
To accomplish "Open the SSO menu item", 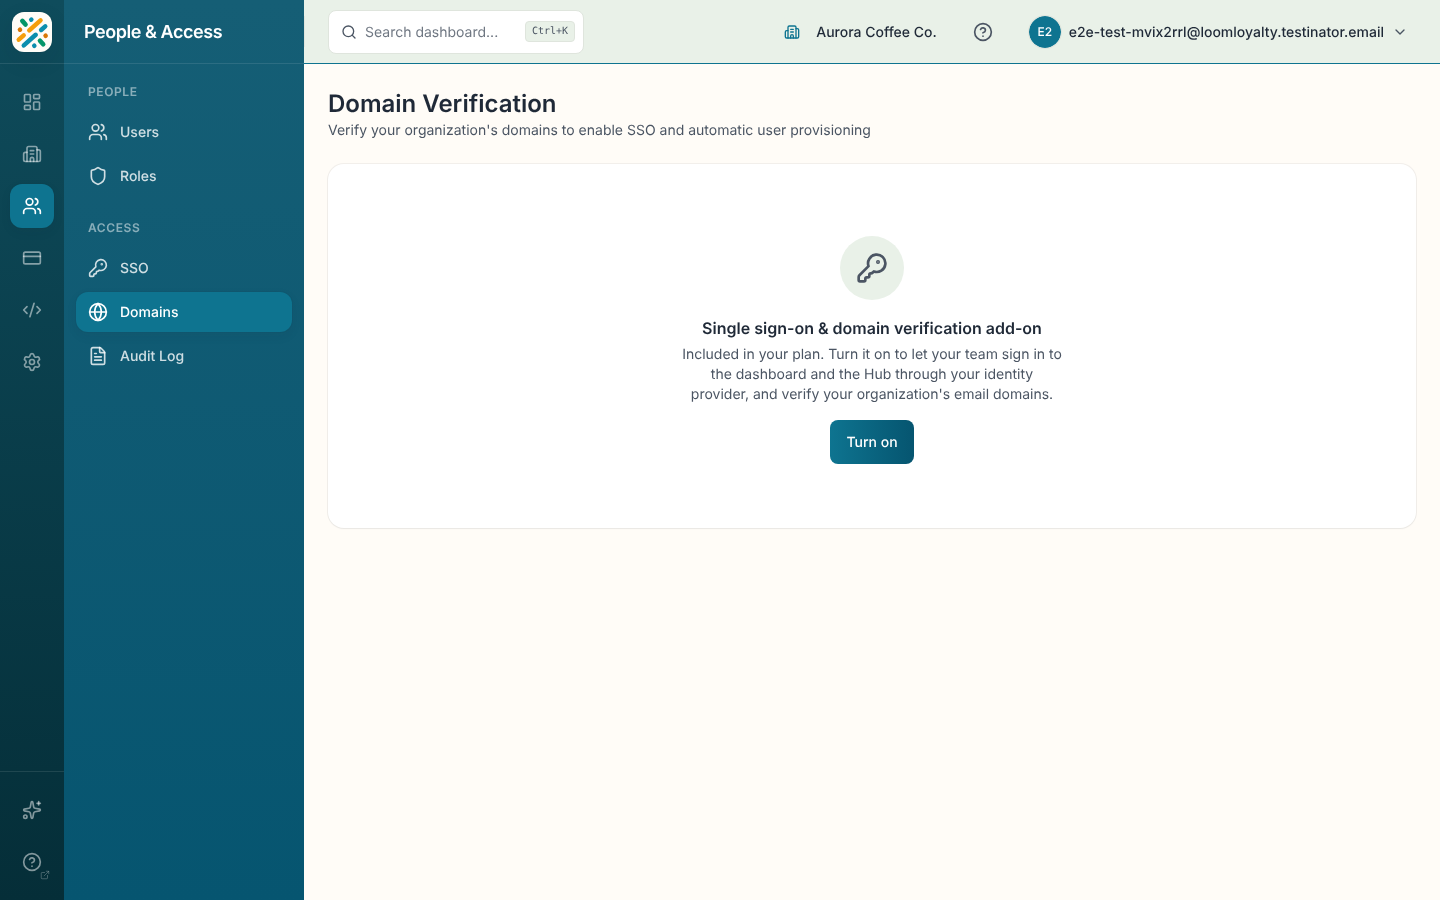I will 184,268.
